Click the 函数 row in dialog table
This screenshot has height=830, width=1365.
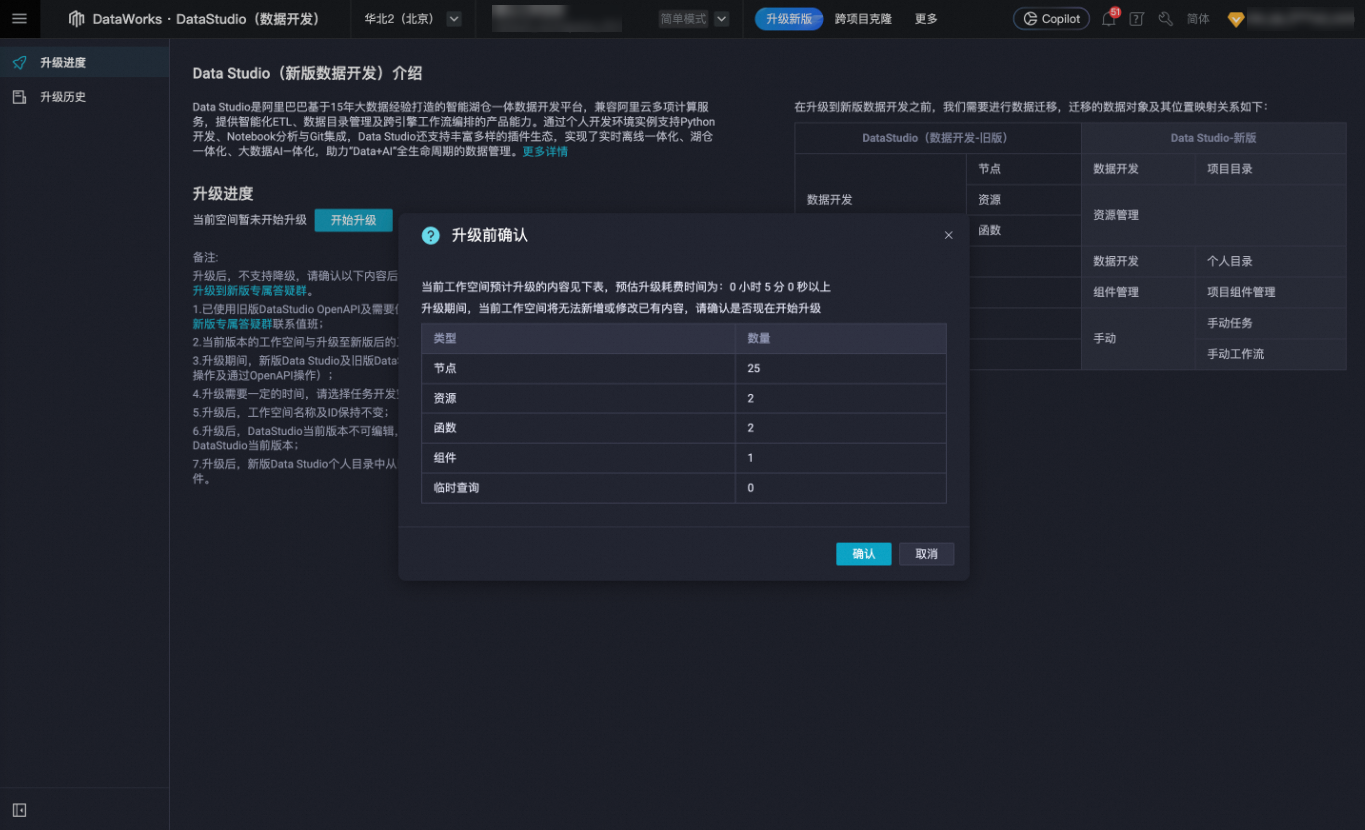pyautogui.click(x=684, y=428)
